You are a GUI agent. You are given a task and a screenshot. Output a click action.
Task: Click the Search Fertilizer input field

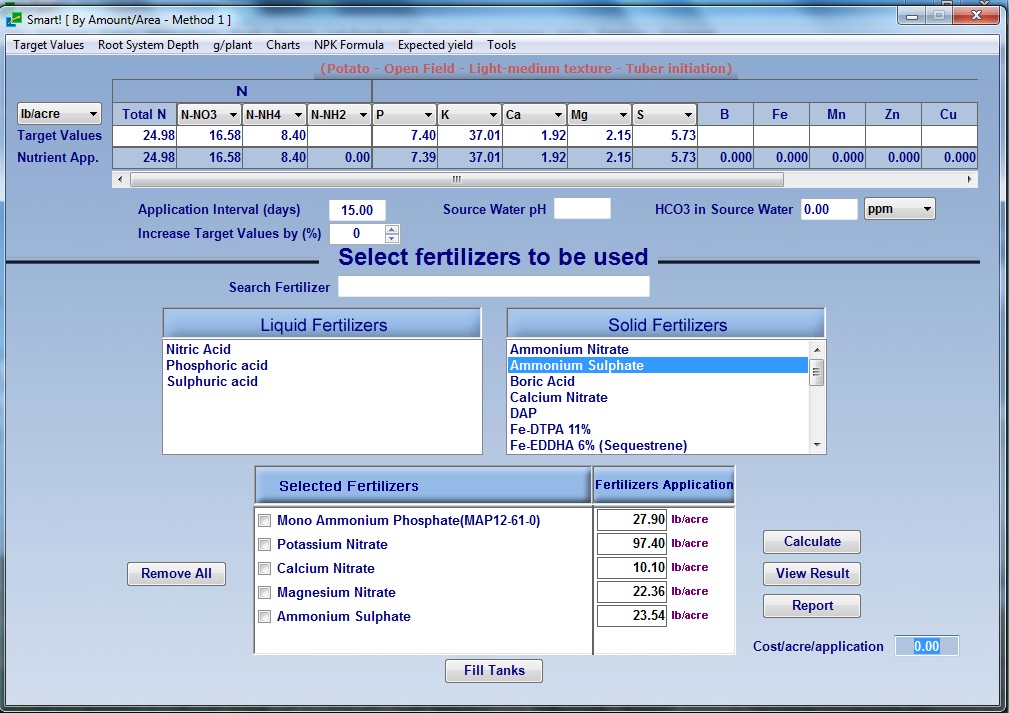494,287
